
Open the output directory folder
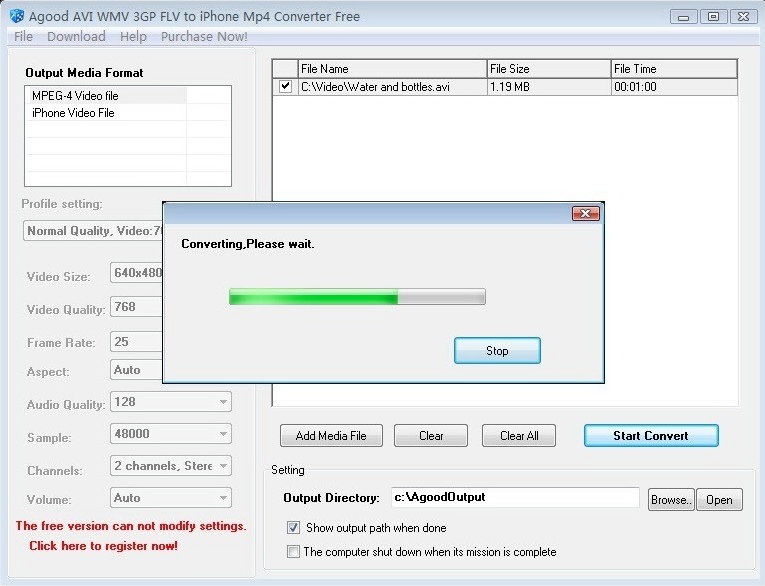point(719,500)
